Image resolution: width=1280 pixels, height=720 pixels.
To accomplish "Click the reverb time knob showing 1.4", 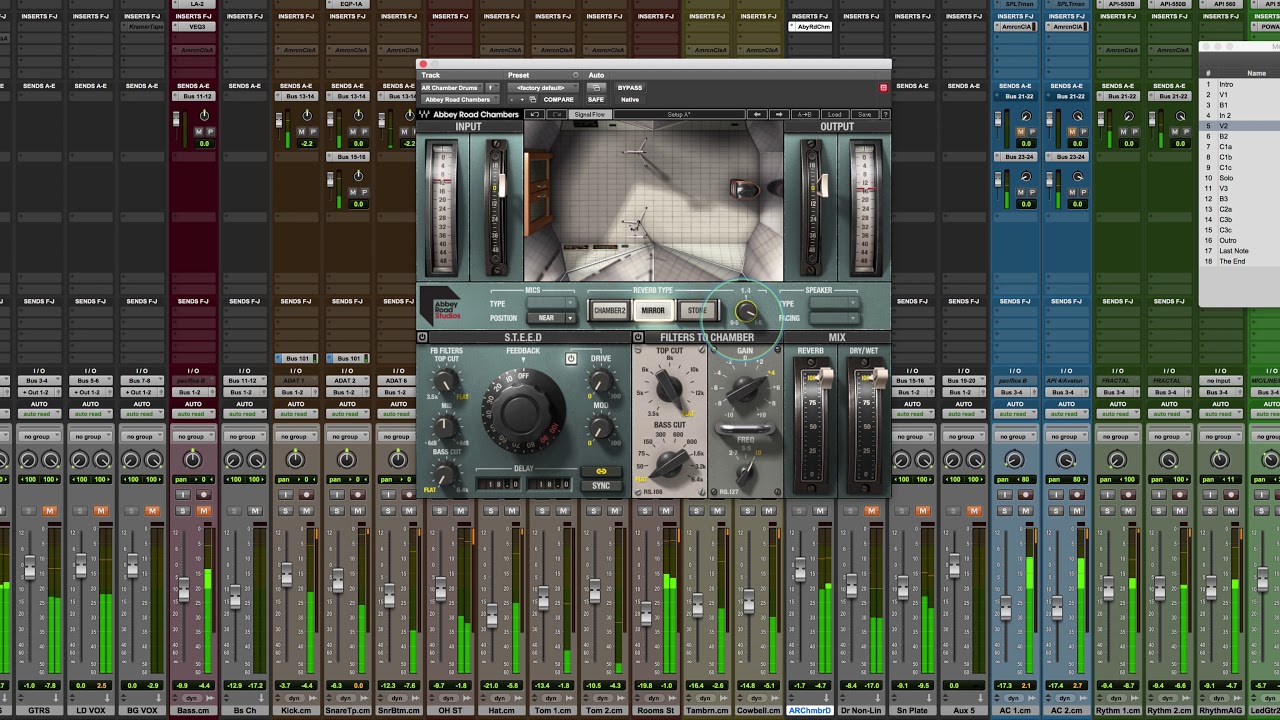I will click(x=745, y=312).
